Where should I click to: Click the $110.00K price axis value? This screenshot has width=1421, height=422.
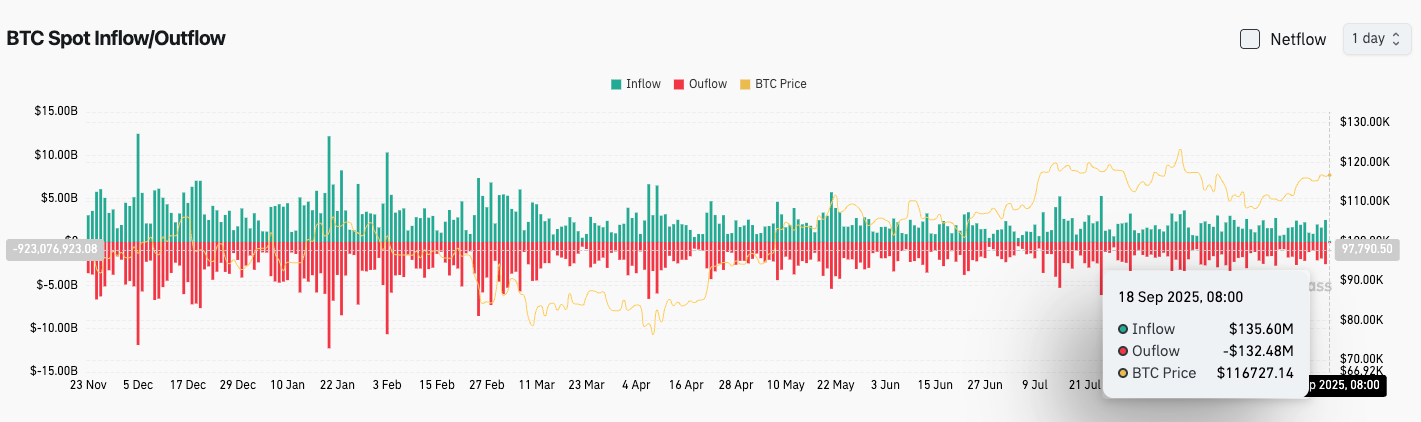click(x=1366, y=201)
